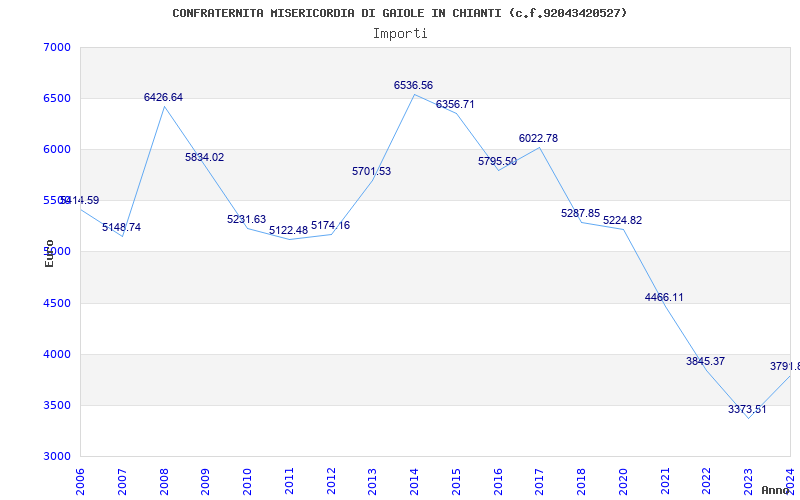Click x-axis year 2009
800x500 pixels.
206,482
